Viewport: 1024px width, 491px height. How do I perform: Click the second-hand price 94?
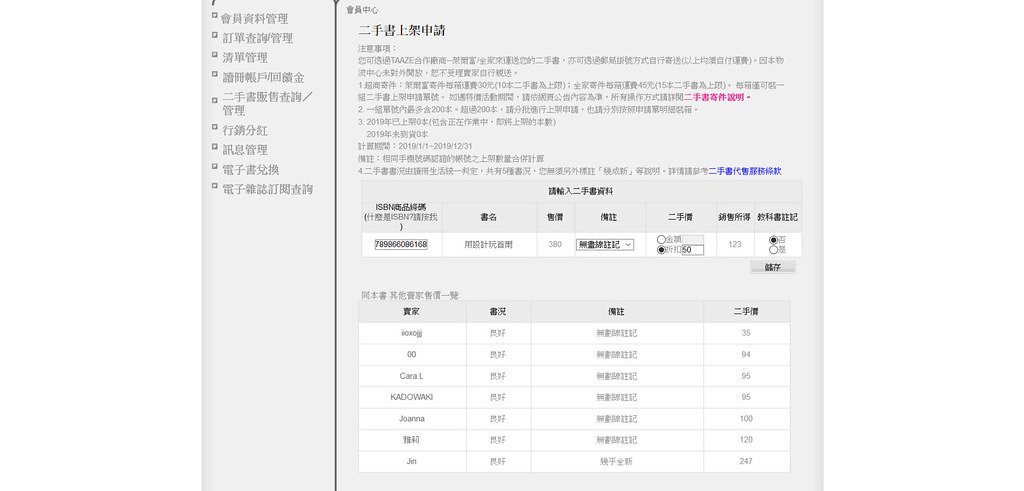coord(746,355)
